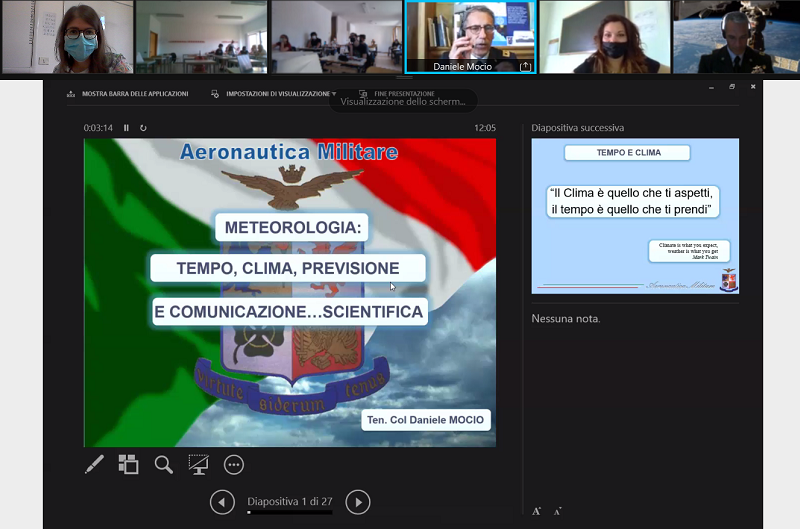The height and width of the screenshot is (529, 800).
Task: Click Mostra barra delle applicazioni
Action: tap(128, 94)
